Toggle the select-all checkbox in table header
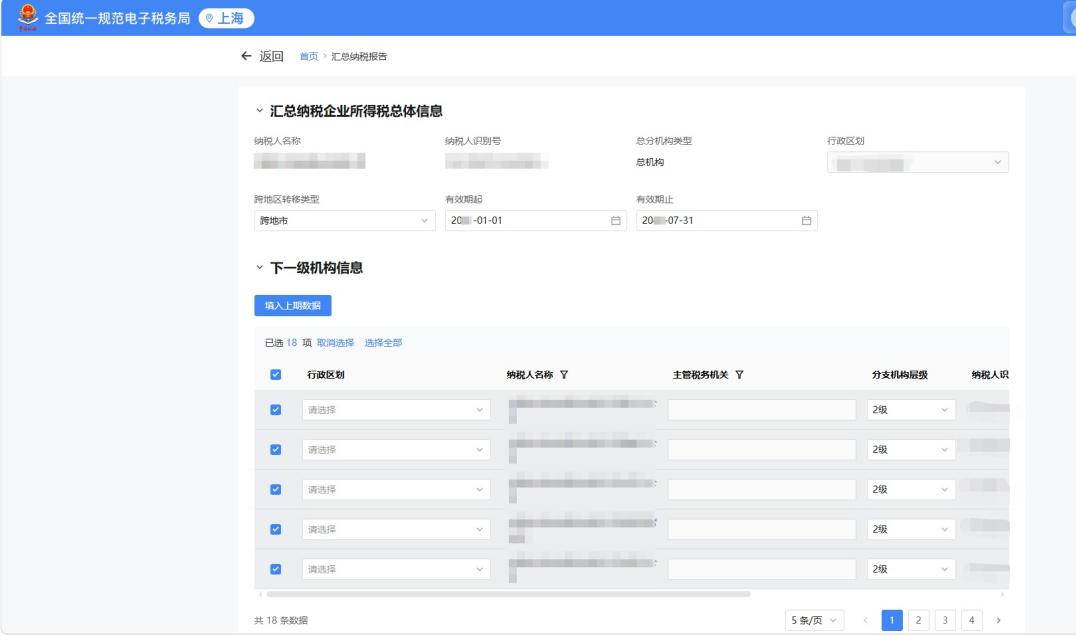This screenshot has width=1076, height=636. (276, 375)
